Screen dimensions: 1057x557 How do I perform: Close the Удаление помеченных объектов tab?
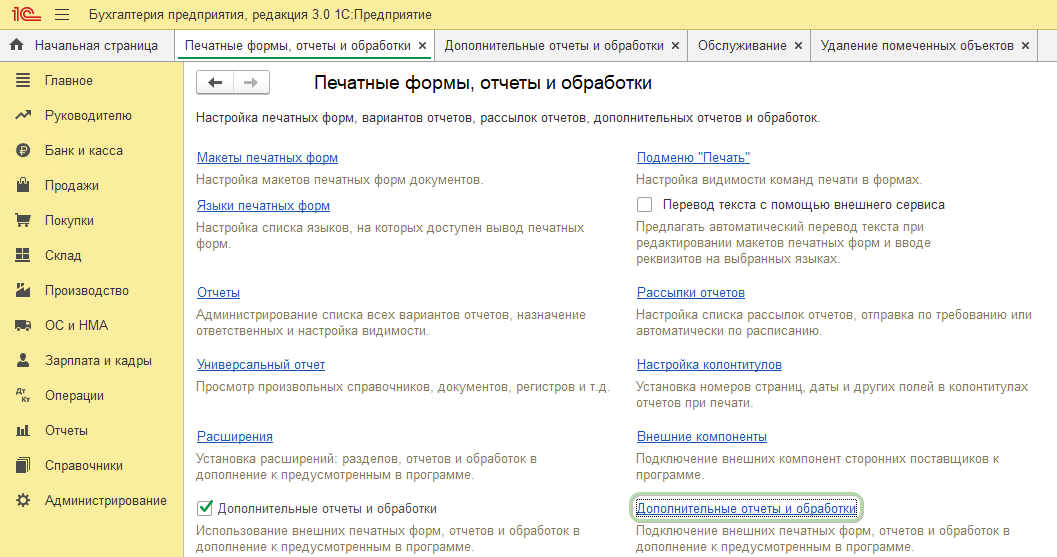tap(1025, 46)
